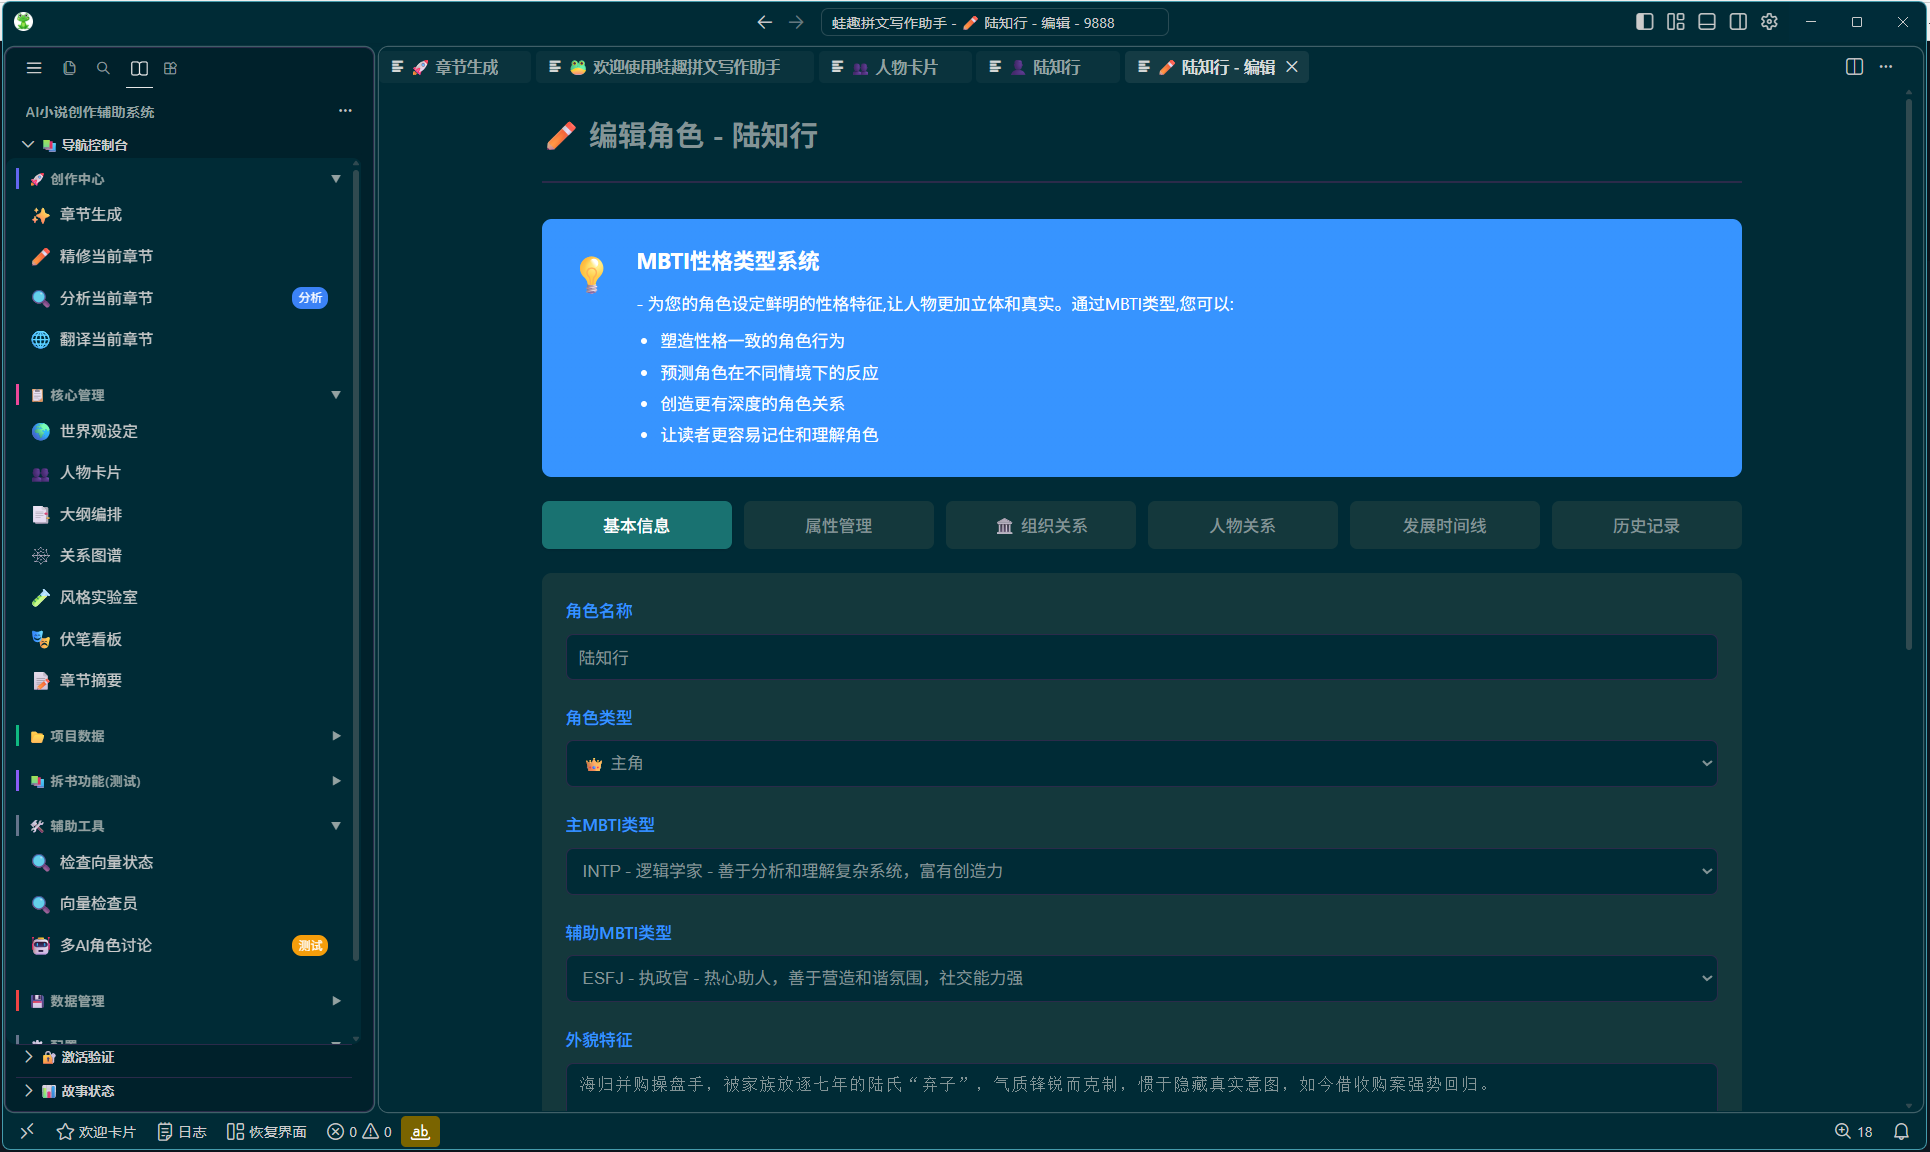Click 欢迎卡片 in status bar
Image resolution: width=1930 pixels, height=1152 pixels.
[96, 1131]
